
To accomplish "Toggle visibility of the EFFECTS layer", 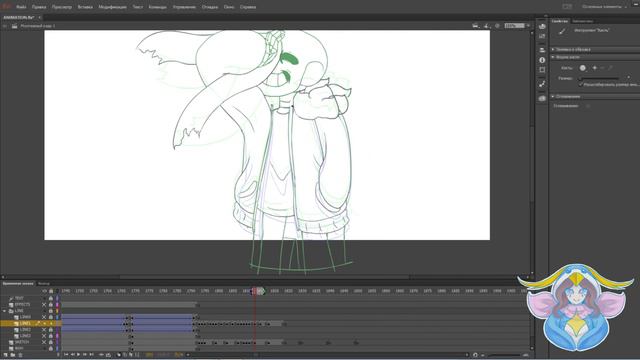I will pos(44,304).
